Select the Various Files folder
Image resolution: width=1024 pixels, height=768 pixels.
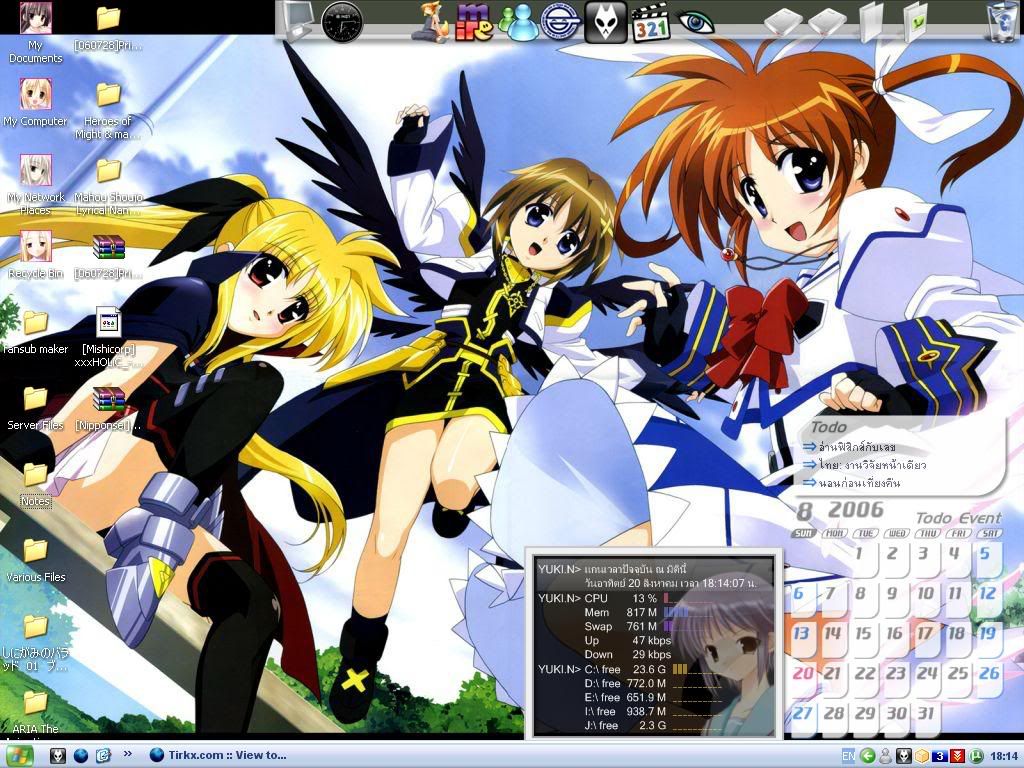click(x=35, y=560)
